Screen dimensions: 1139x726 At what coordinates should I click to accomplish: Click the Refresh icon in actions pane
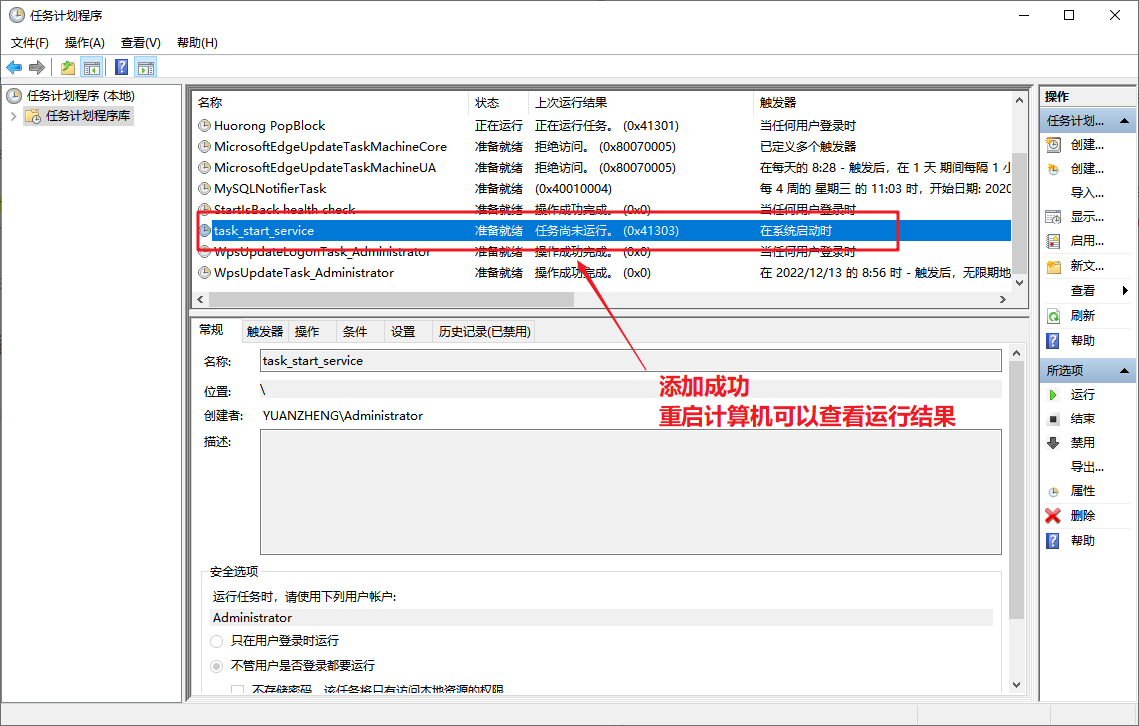[1053, 316]
